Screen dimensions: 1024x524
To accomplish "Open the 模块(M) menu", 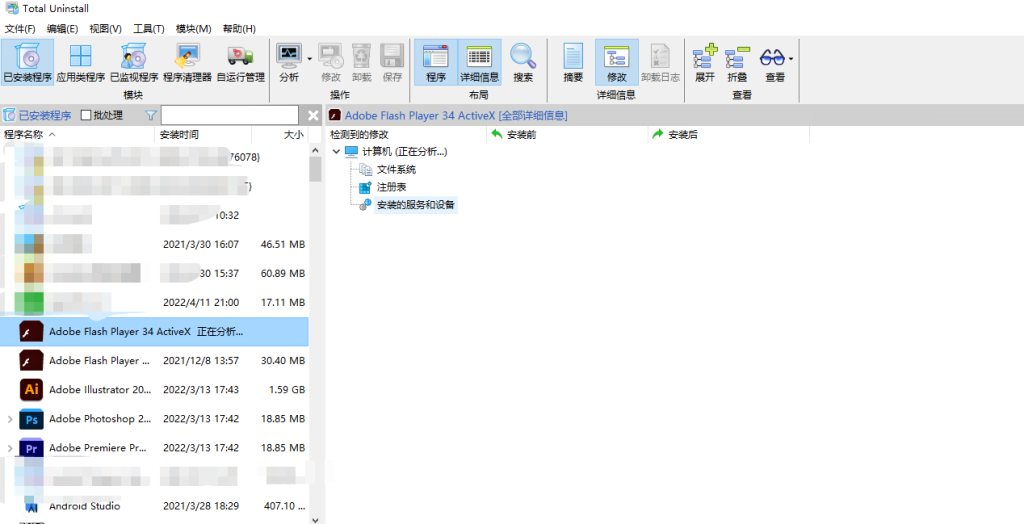I will (194, 29).
